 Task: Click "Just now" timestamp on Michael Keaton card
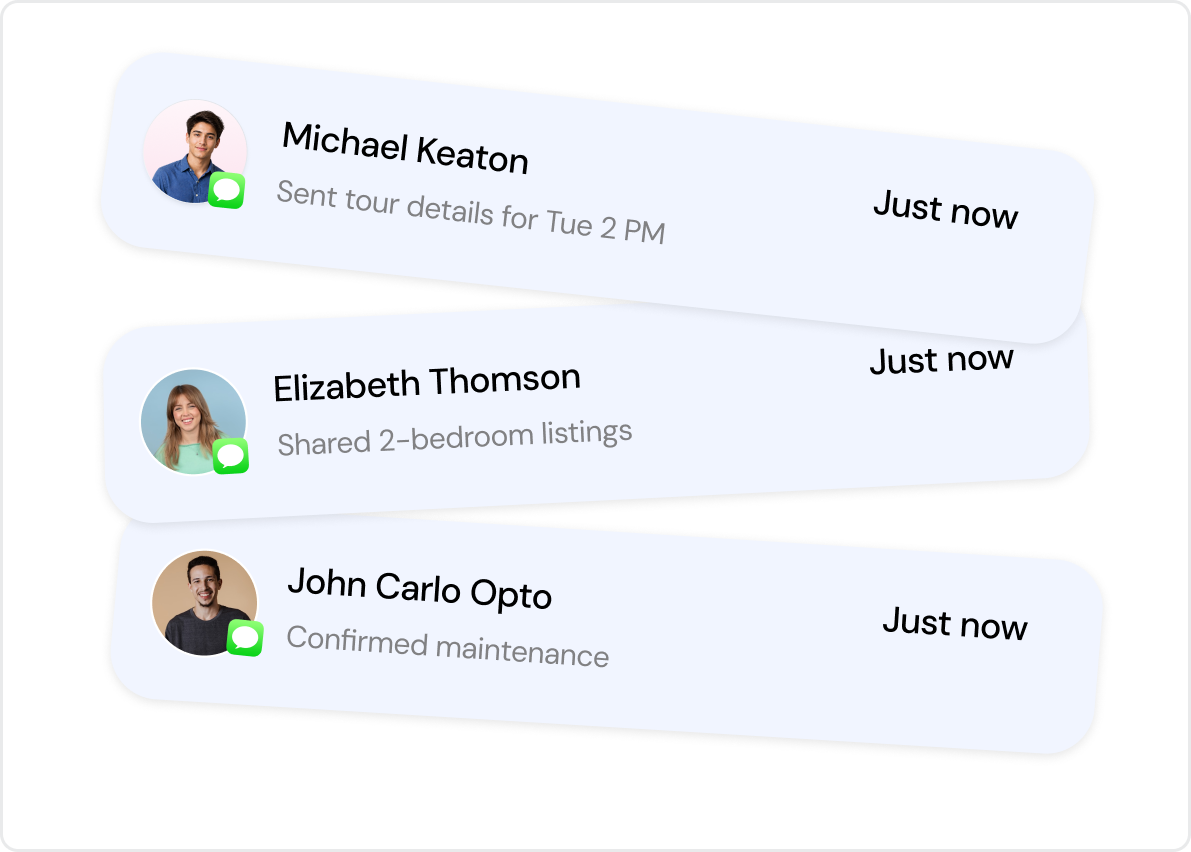(x=946, y=209)
